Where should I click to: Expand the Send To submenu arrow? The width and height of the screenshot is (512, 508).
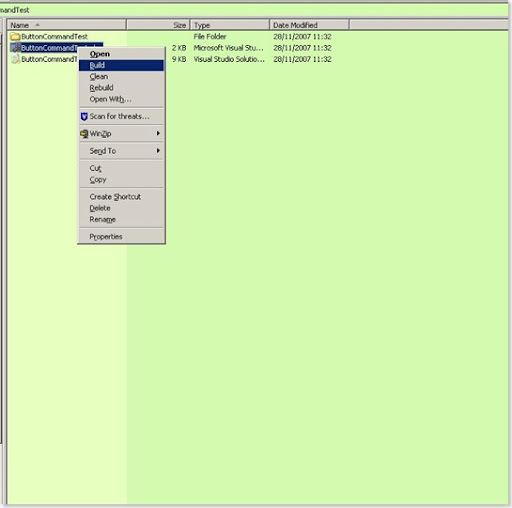[158, 151]
